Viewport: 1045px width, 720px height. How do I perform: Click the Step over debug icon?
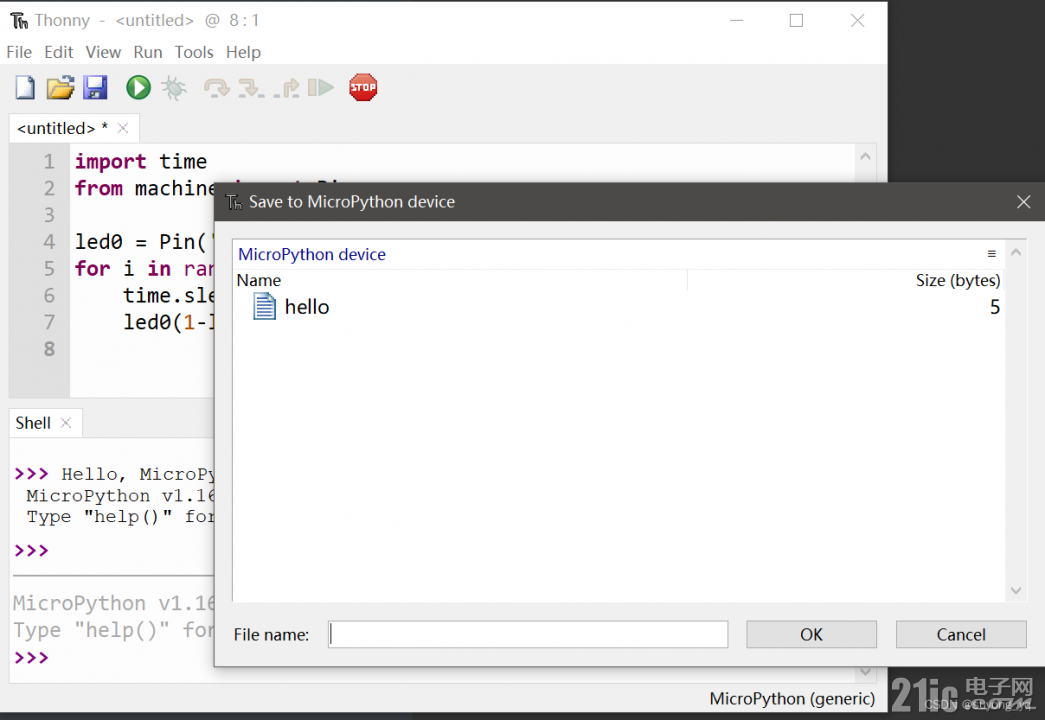tap(217, 88)
